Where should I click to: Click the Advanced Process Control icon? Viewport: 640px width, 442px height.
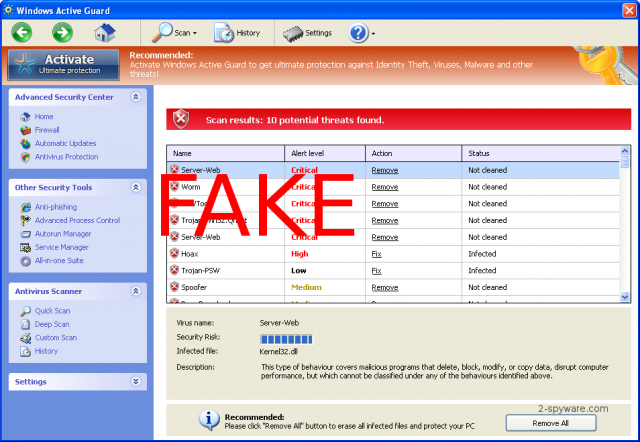pos(25,220)
